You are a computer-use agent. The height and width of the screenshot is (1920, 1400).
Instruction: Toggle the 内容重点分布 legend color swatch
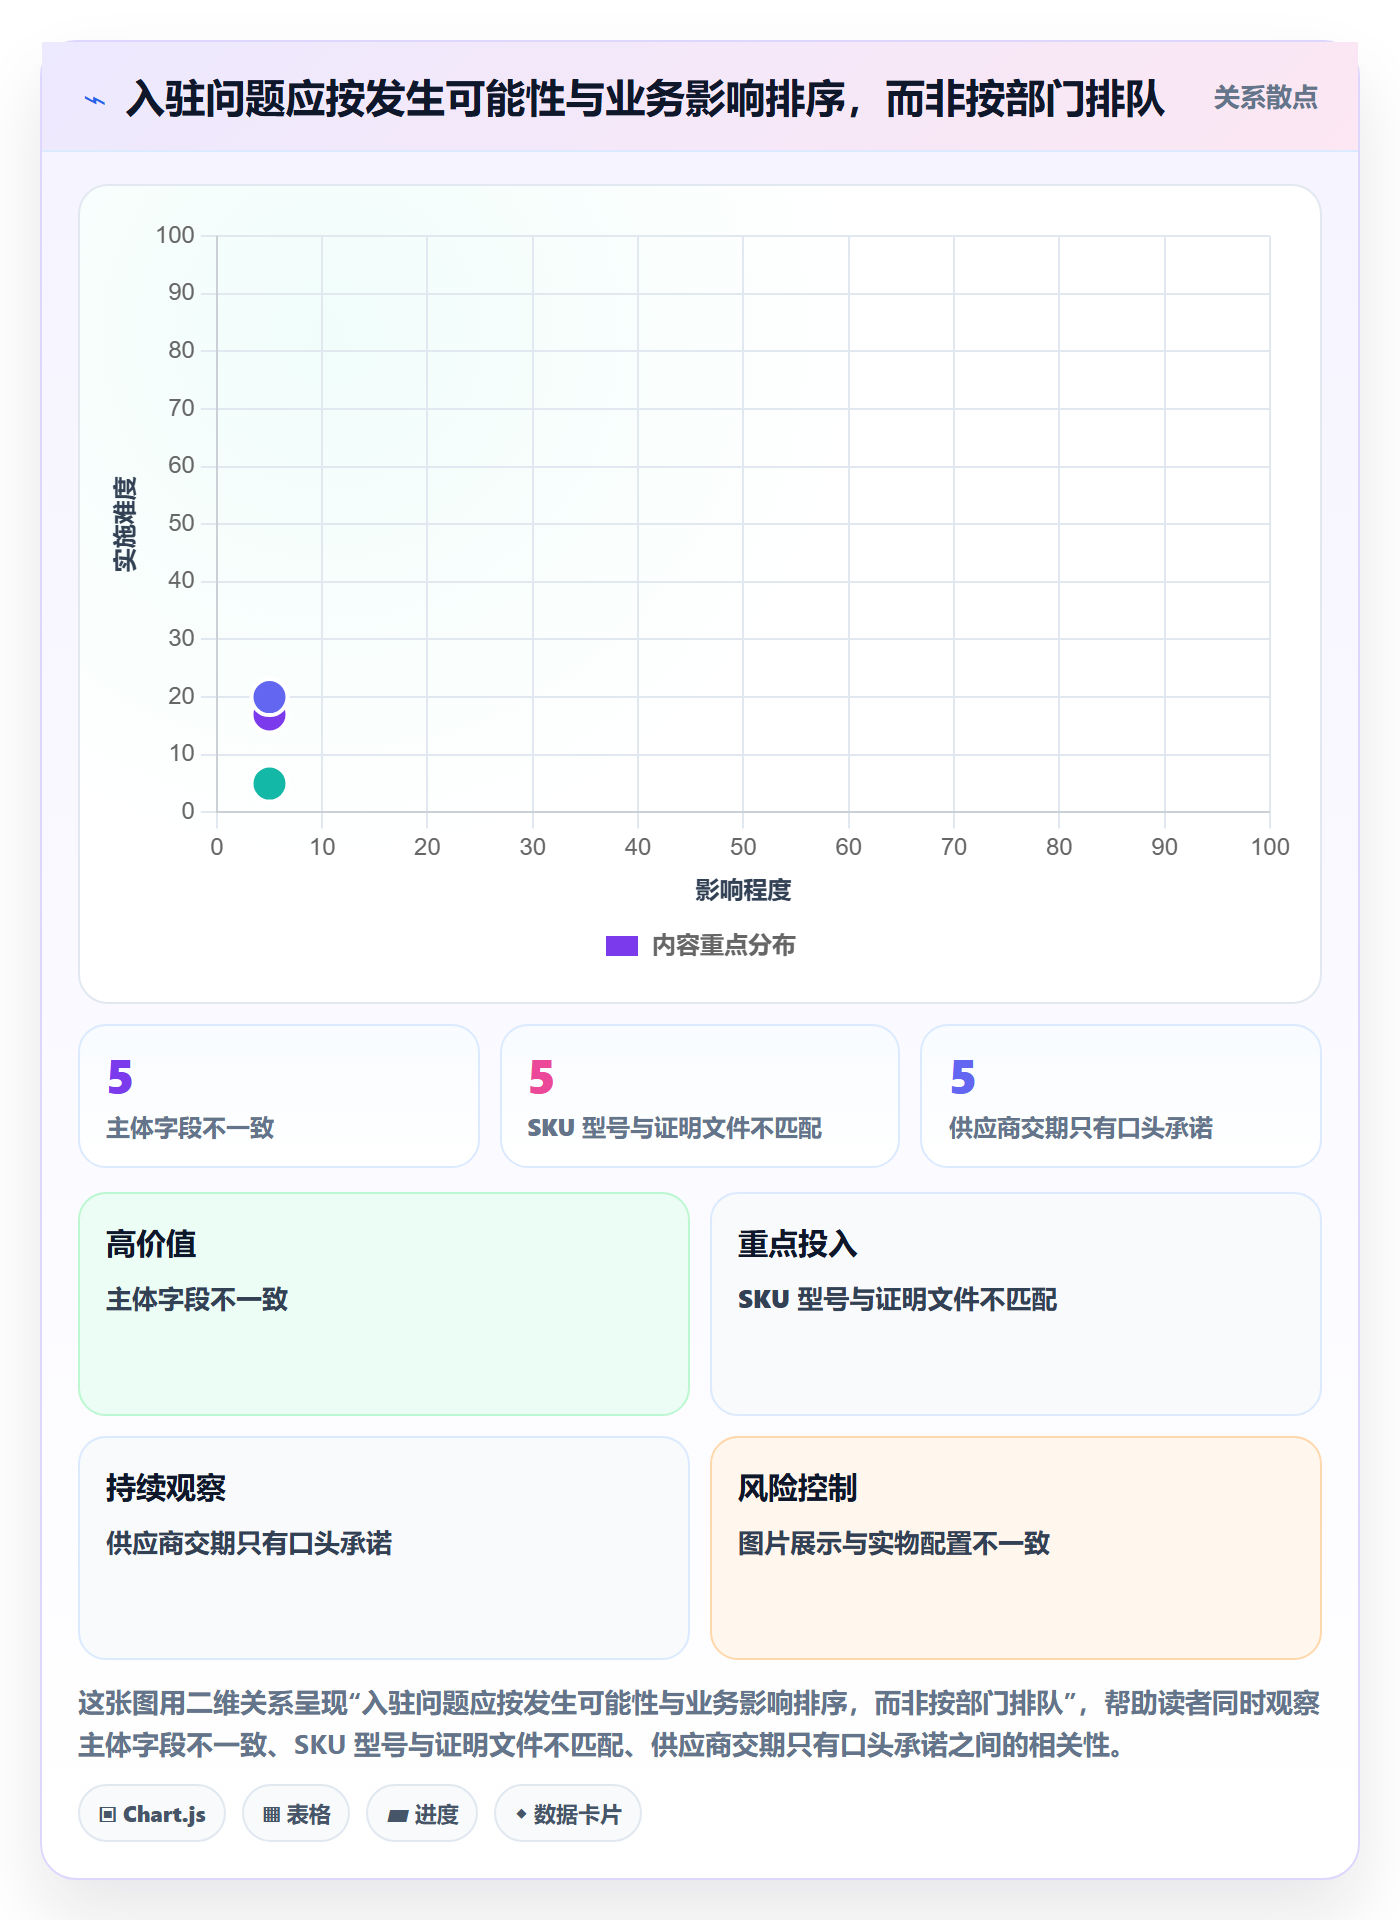[622, 946]
